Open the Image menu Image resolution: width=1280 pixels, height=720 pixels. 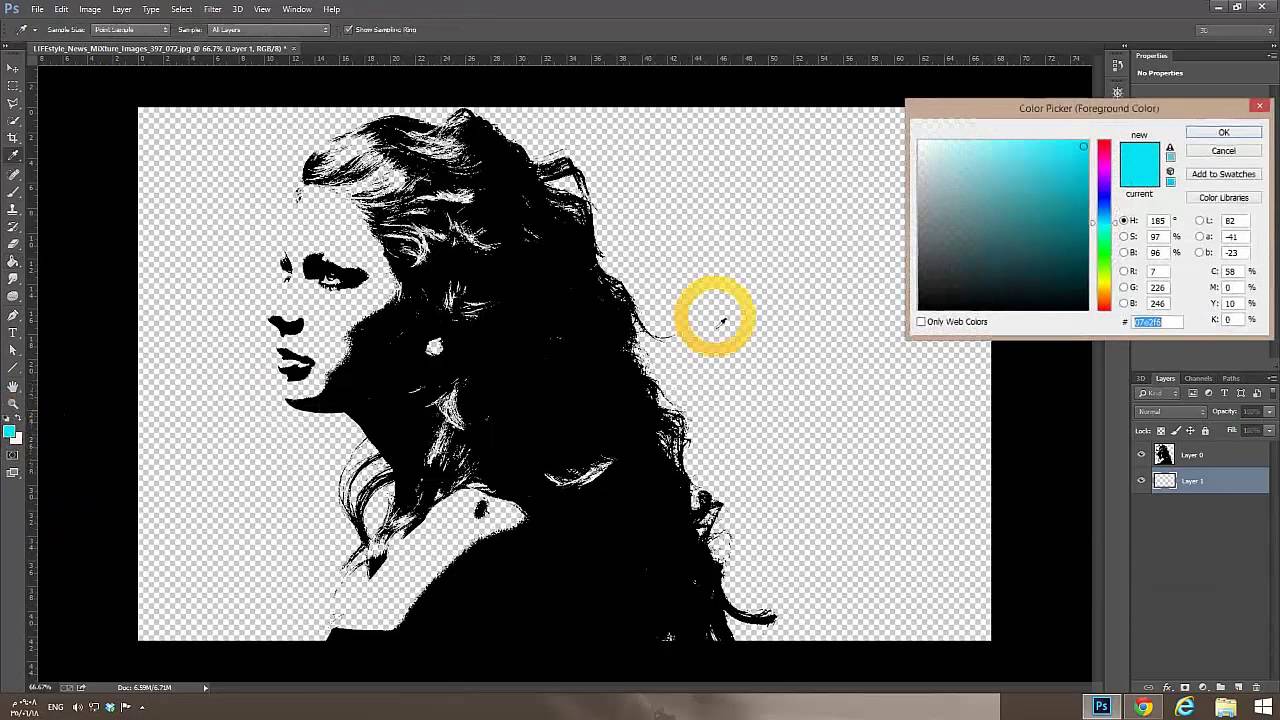90,9
